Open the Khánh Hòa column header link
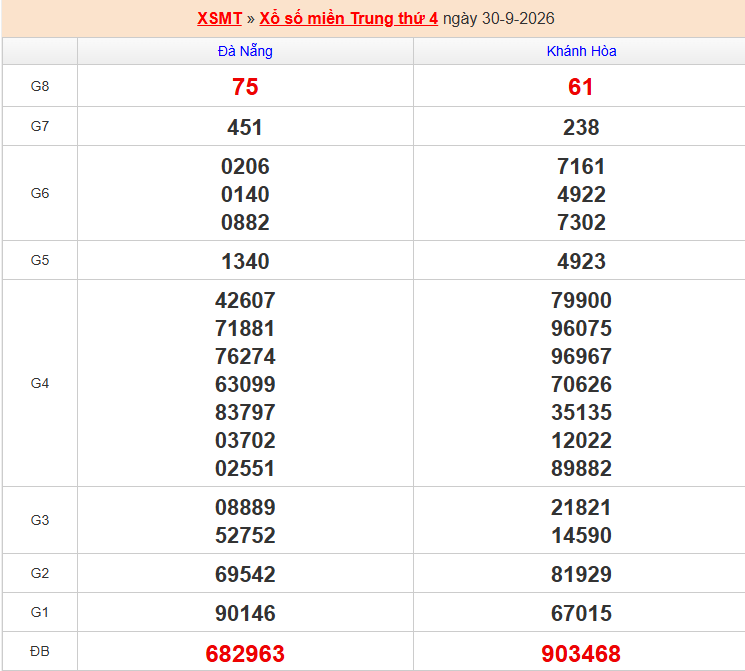Screen dimensions: 745x671 [581, 51]
